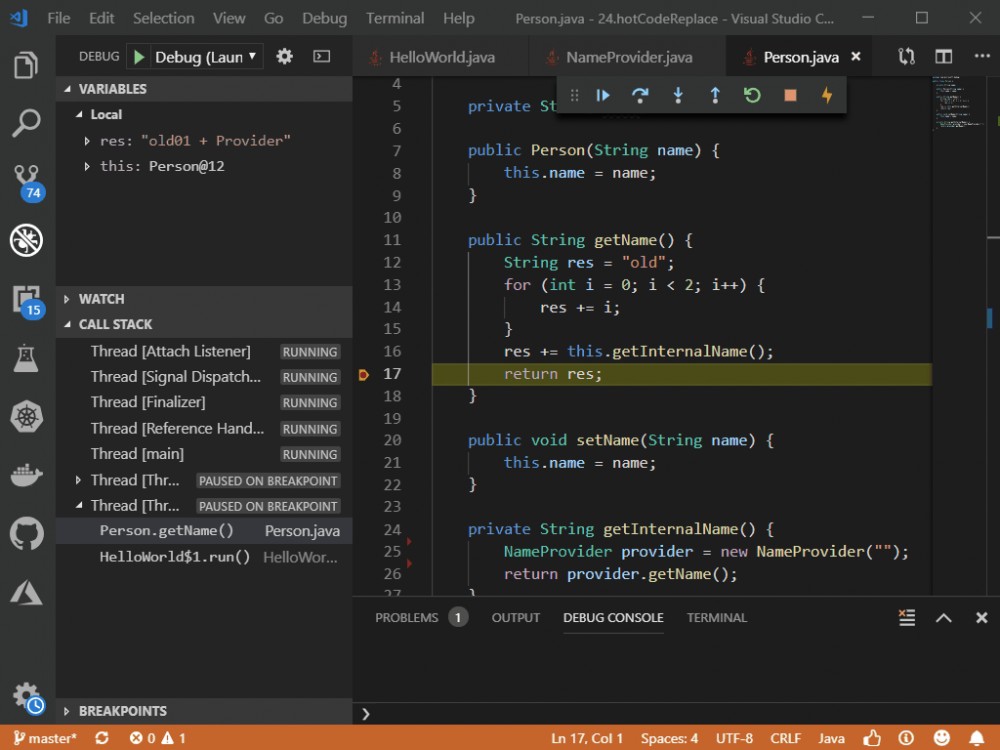1000x750 pixels.
Task: Open the Debug menu in menu bar
Action: (324, 18)
